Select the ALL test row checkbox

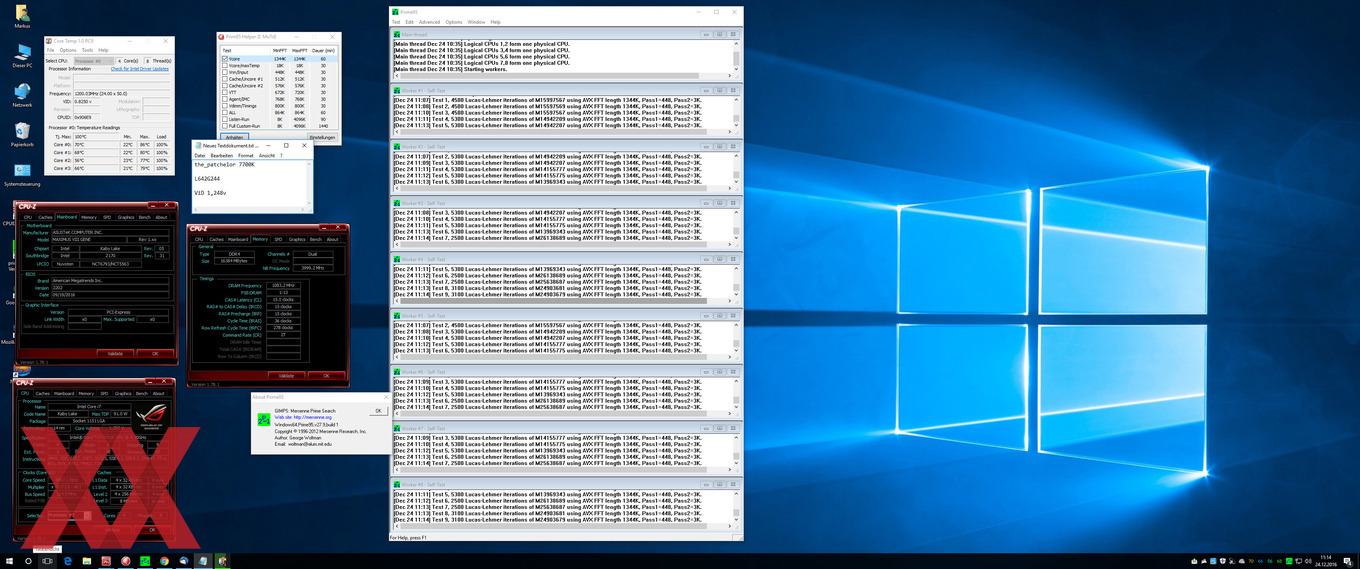[x=224, y=112]
